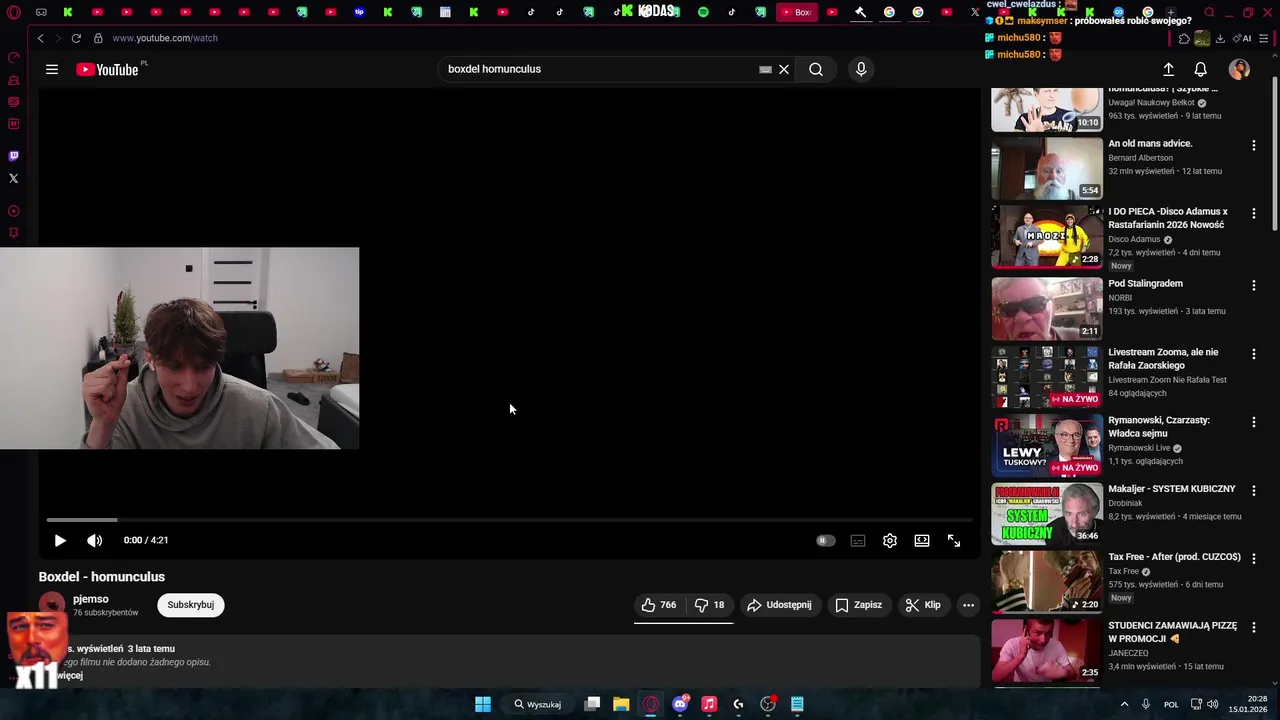Image resolution: width=1280 pixels, height=720 pixels.
Task: Open the pjemso channel name link
Action: tap(91, 599)
